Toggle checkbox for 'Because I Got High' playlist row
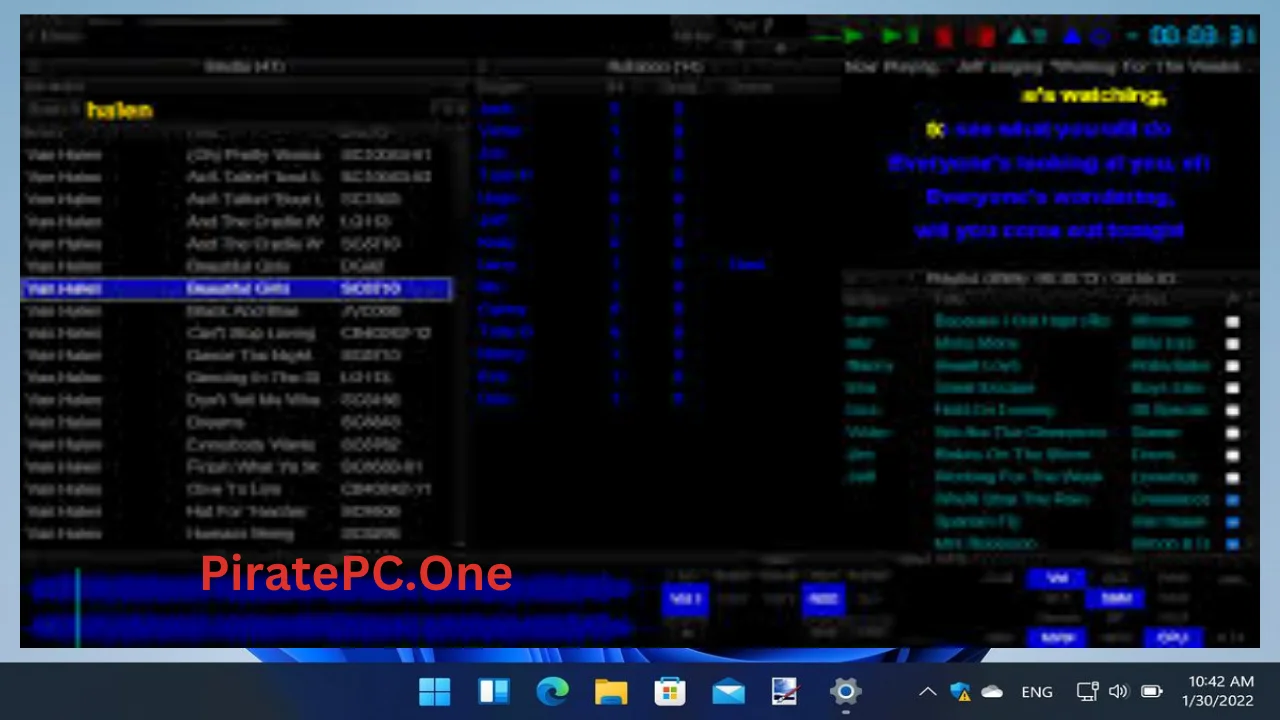The width and height of the screenshot is (1280, 720). 1232,322
